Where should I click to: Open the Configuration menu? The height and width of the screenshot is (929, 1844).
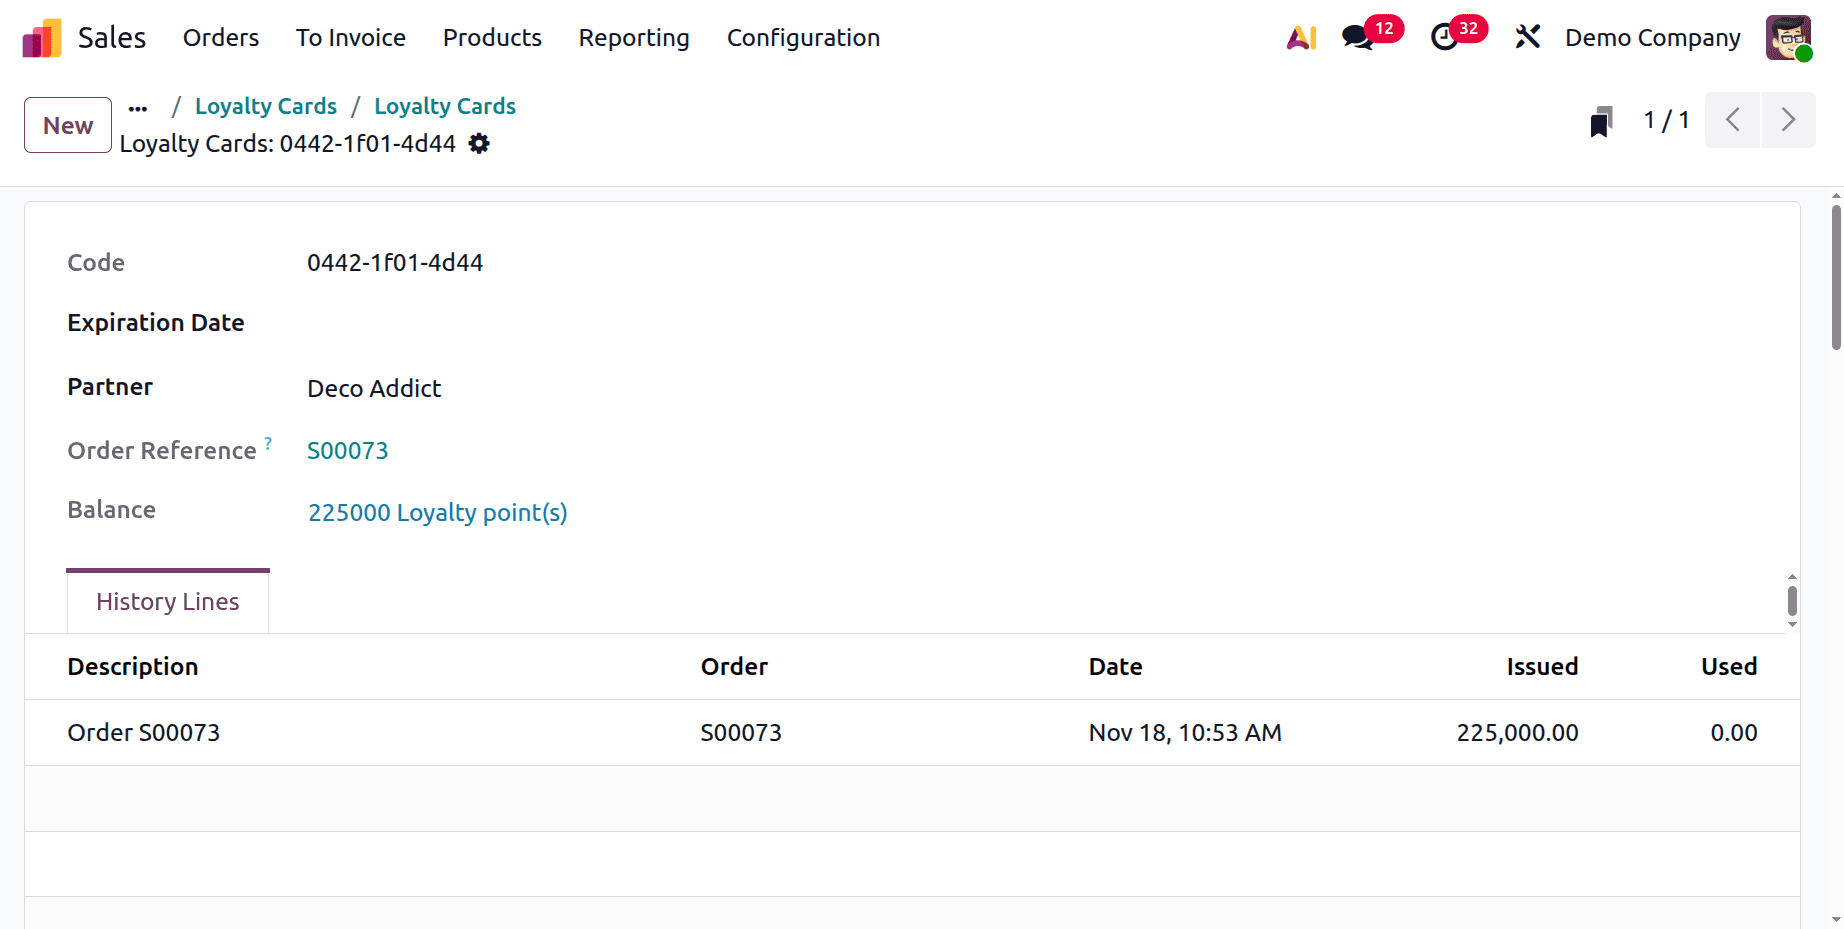pyautogui.click(x=803, y=38)
